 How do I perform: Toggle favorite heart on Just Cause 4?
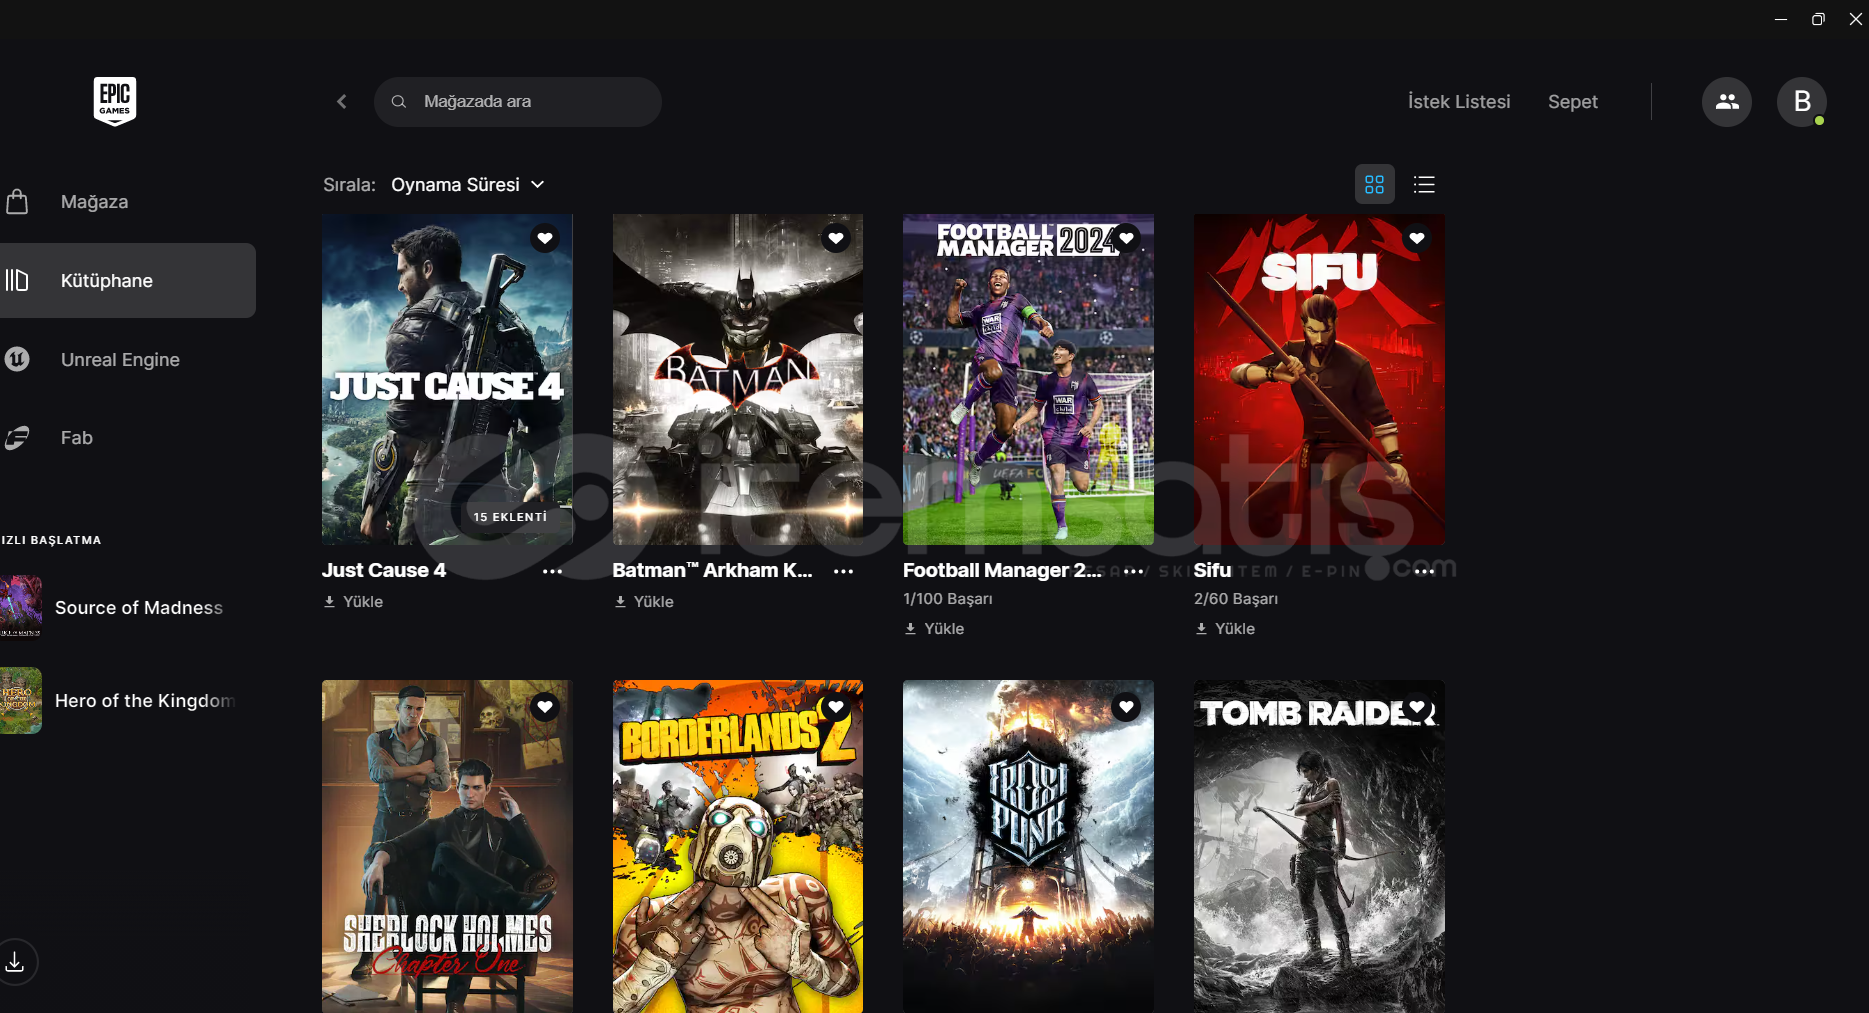(545, 238)
